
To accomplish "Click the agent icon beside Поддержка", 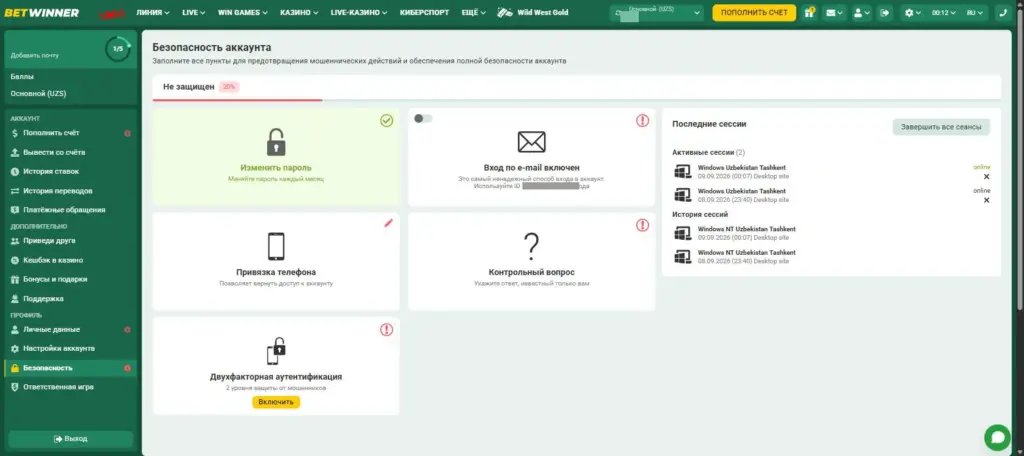I will [x=15, y=299].
